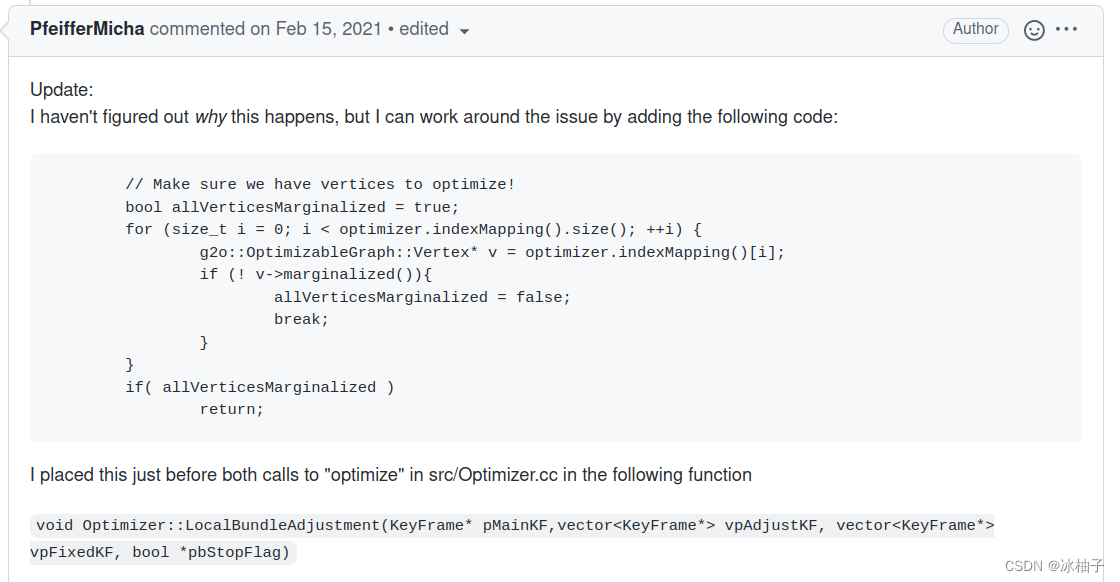
Task: Click the CSDN watermark at bottom right
Action: click(1054, 566)
